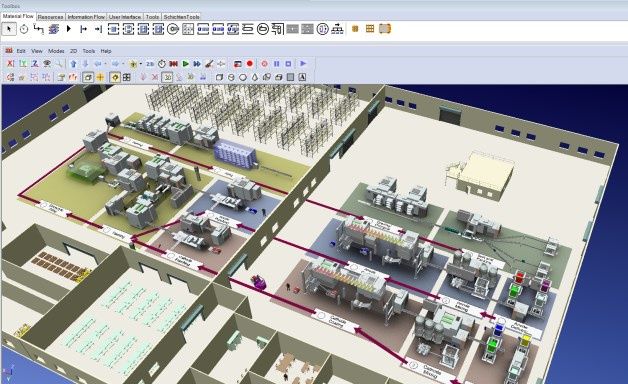Viewport: 628px width, 384px height.
Task: Open the lighting sun icon dropdown arrow
Action: point(141,64)
